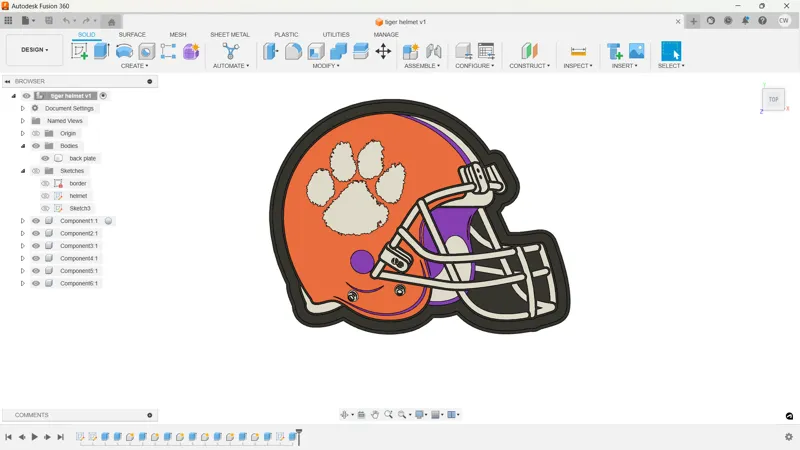The width and height of the screenshot is (800, 450).
Task: Select the Create Sketch tool
Action: 79,51
